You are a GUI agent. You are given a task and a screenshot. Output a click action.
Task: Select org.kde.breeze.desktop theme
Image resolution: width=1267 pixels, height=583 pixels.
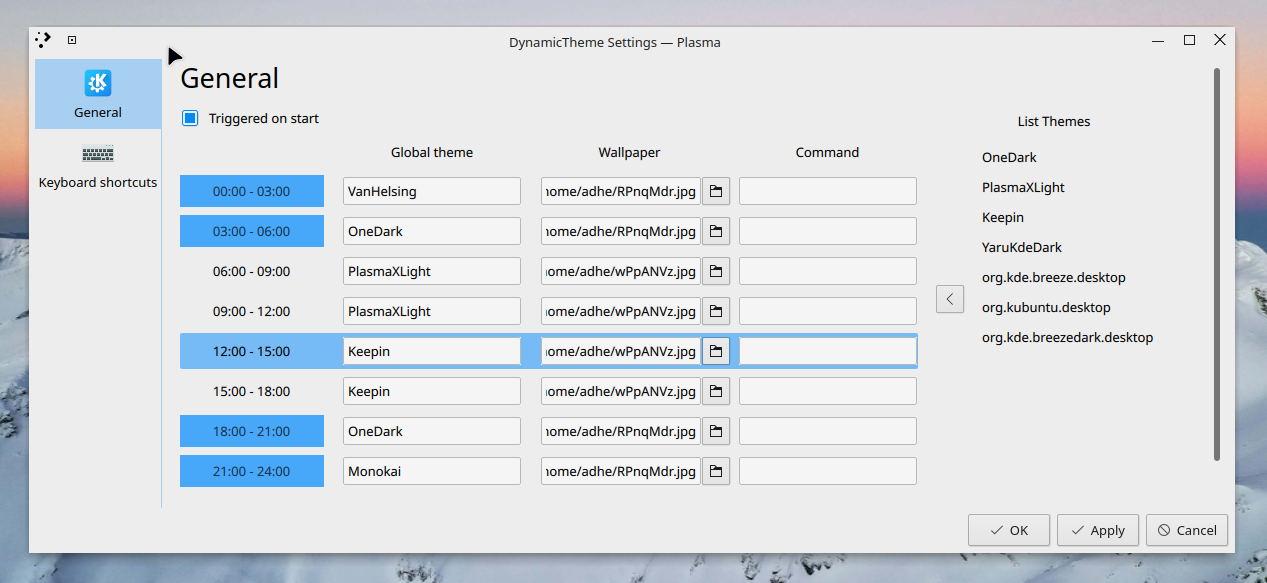[x=1054, y=277]
